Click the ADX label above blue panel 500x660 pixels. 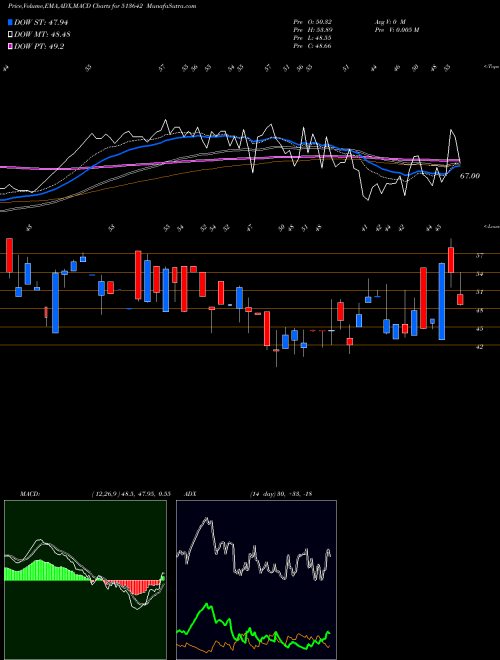point(191,493)
